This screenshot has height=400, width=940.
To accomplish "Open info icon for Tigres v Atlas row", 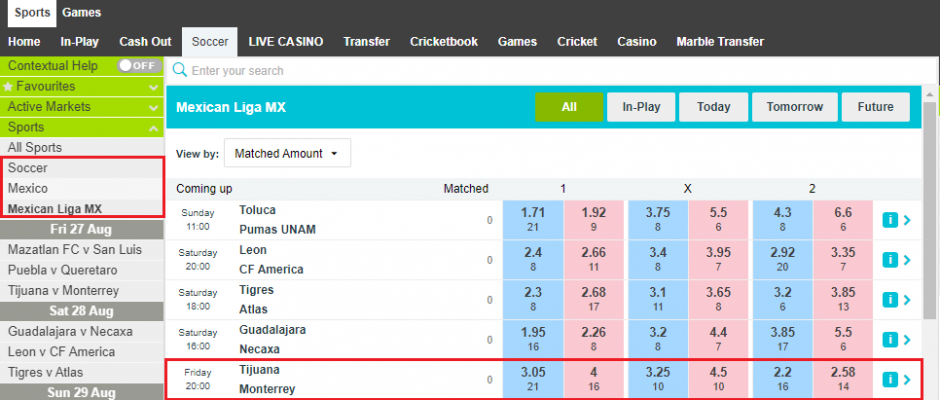I will point(890,300).
